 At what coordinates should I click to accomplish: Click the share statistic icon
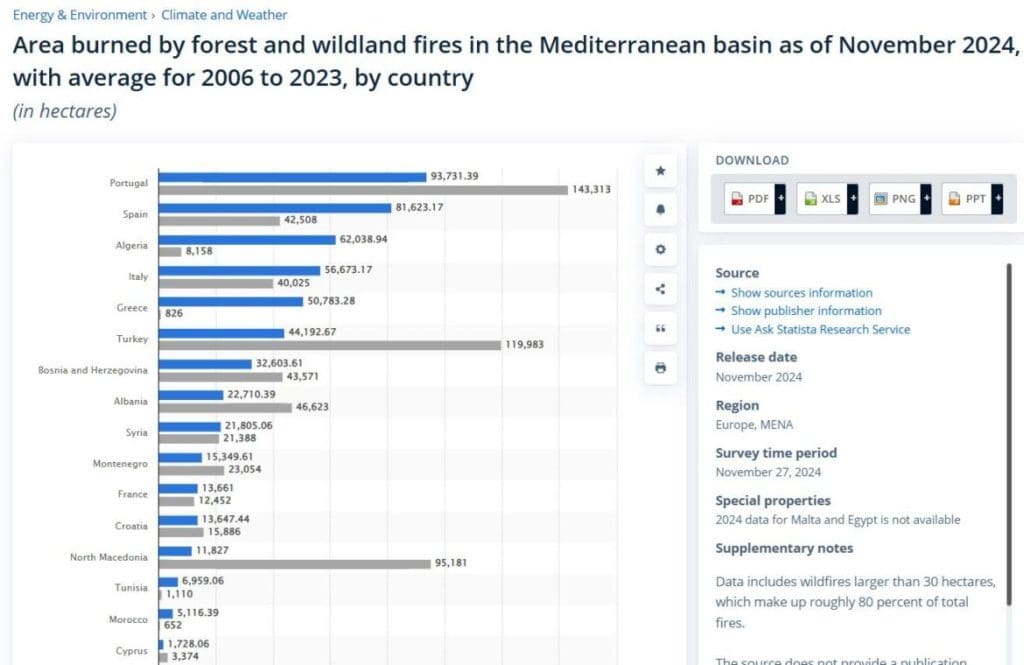click(660, 289)
